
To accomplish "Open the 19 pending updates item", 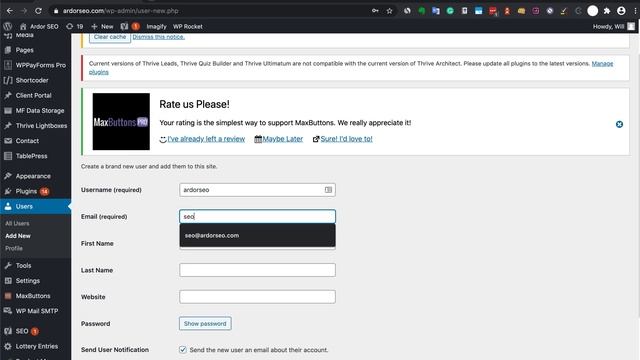I will click(x=75, y=27).
